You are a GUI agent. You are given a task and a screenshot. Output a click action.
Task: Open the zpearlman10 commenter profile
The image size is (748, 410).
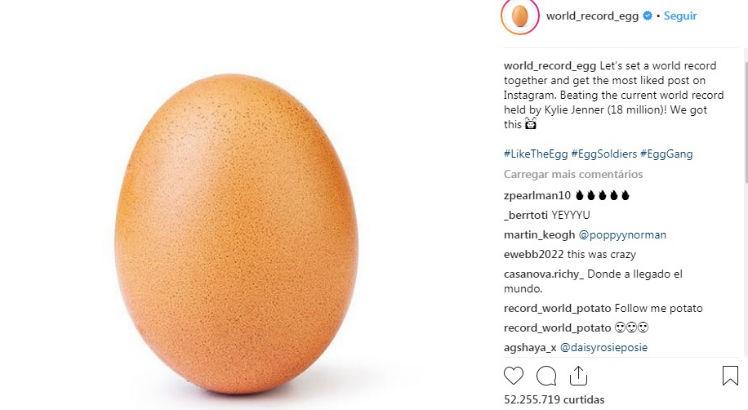pyautogui.click(x=537, y=195)
